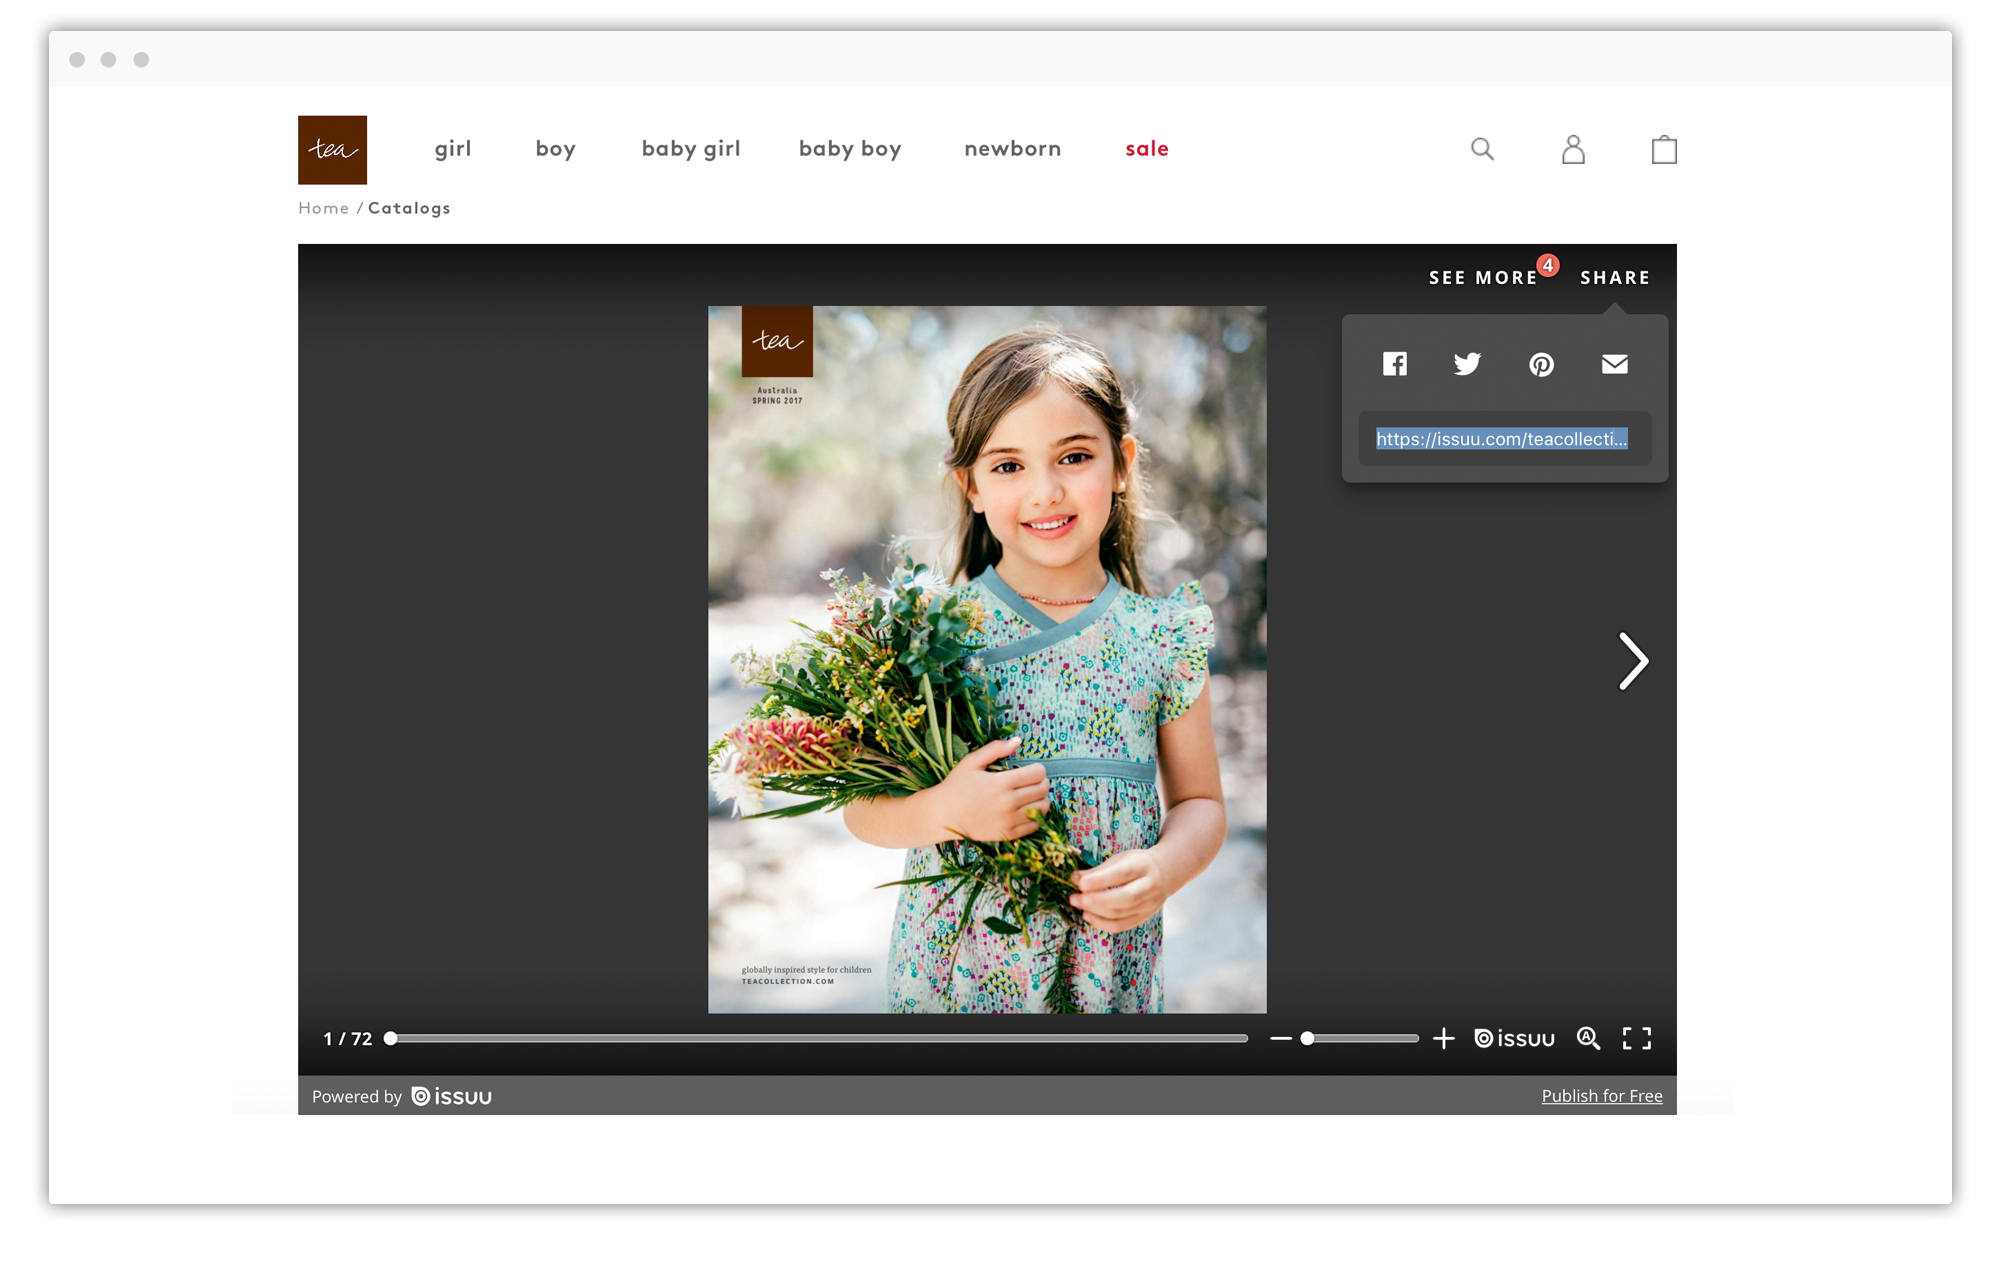The width and height of the screenshot is (1999, 1263).
Task: Open the account profile icon
Action: (x=1572, y=148)
